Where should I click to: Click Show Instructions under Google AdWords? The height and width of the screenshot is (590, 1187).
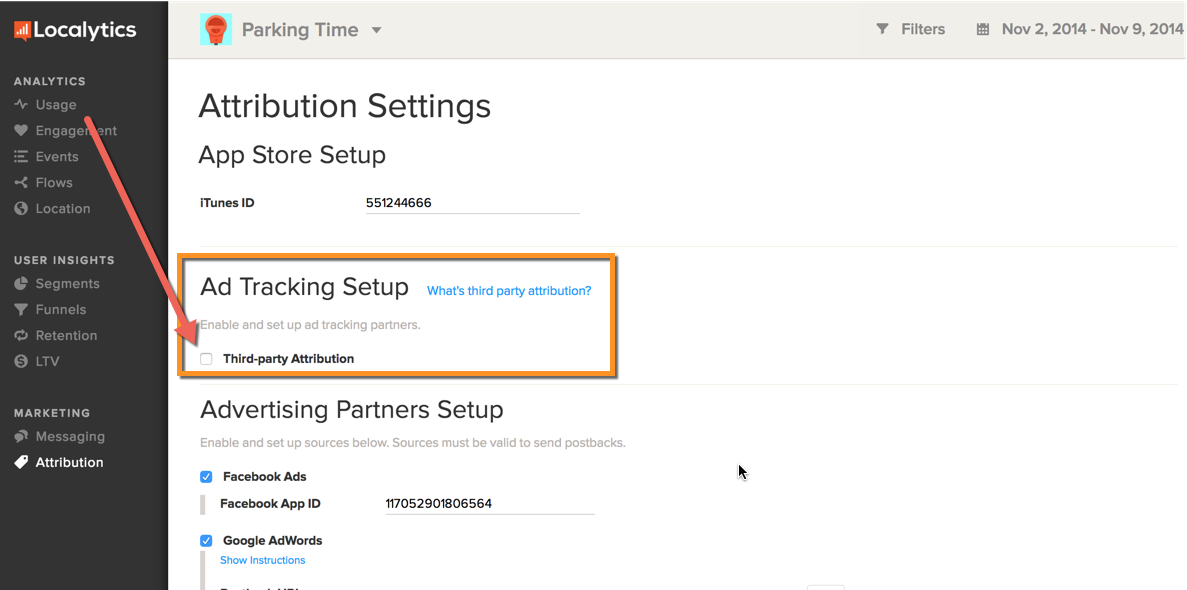pos(263,560)
